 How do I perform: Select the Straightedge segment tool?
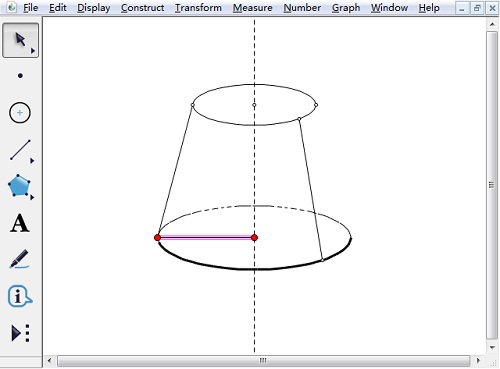pos(20,150)
